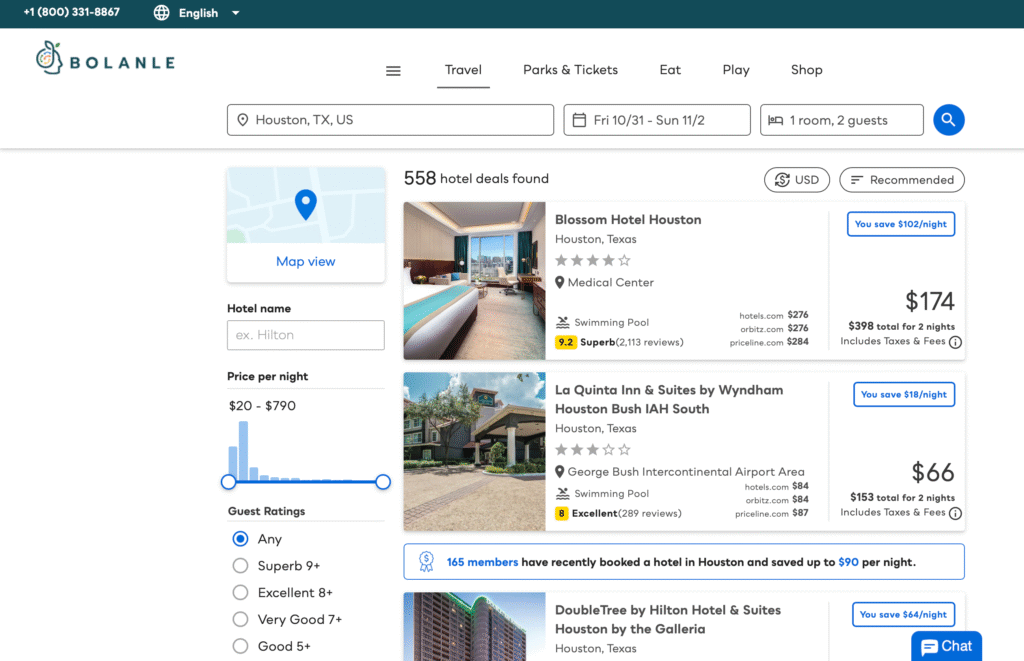
Task: Click the 558 hotel deals found heading
Action: [476, 178]
